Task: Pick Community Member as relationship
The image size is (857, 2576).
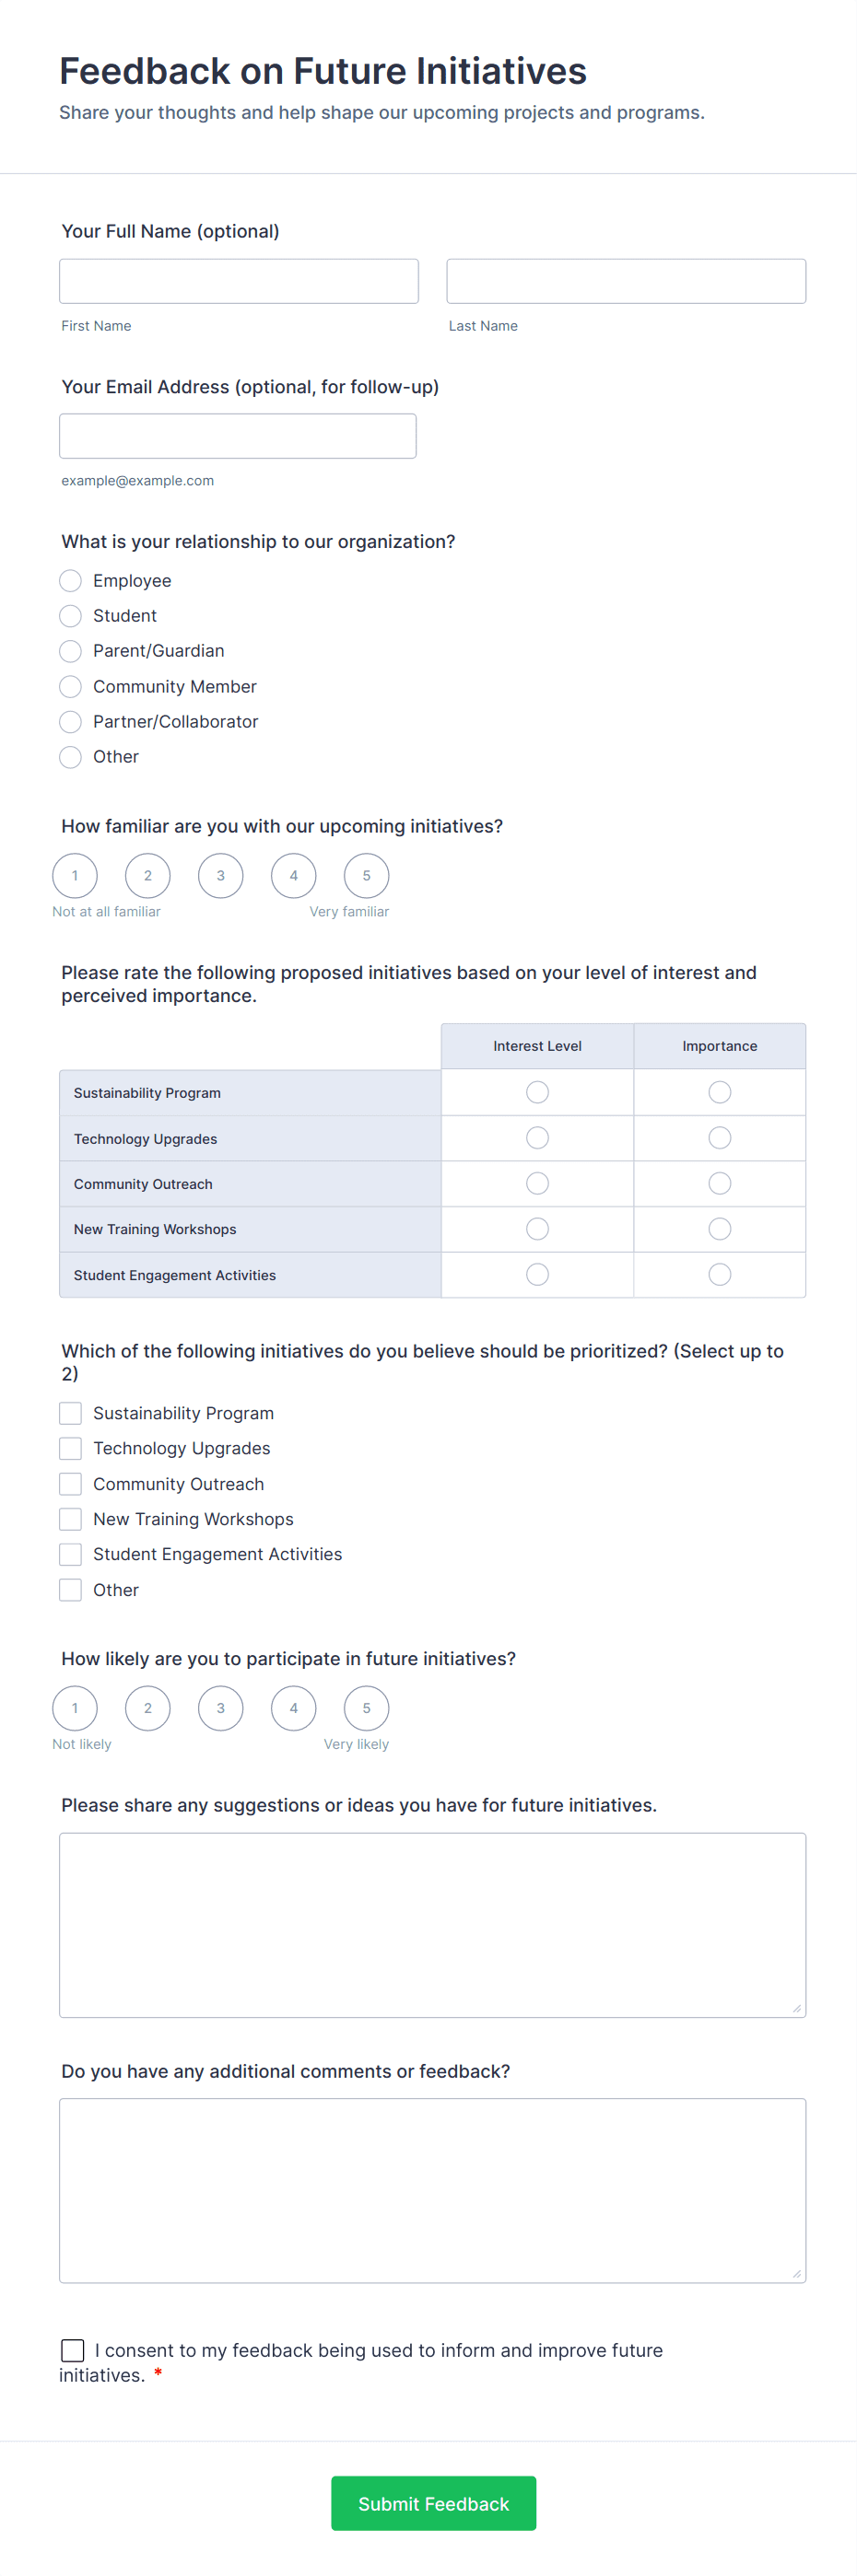Action: click(x=70, y=686)
